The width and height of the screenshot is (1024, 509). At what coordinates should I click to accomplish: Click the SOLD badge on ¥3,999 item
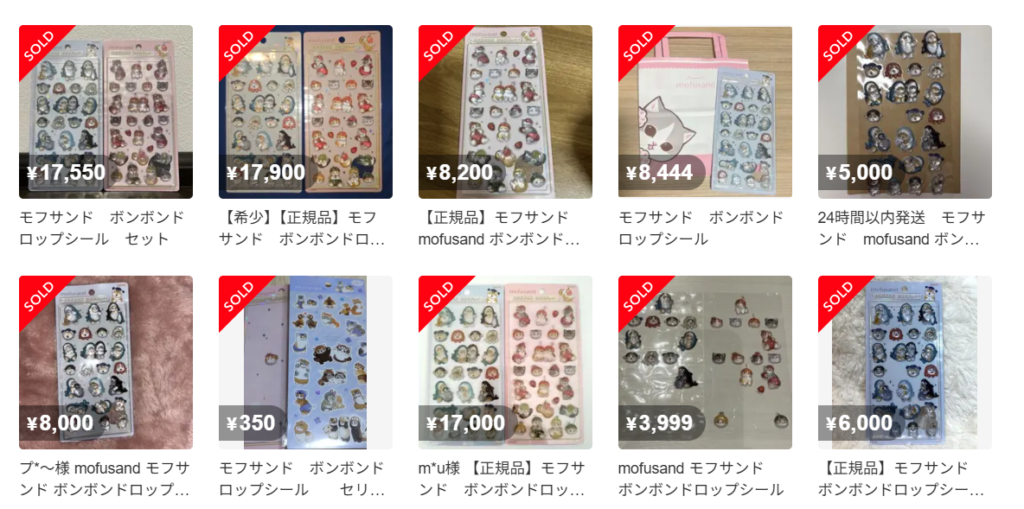click(x=639, y=296)
